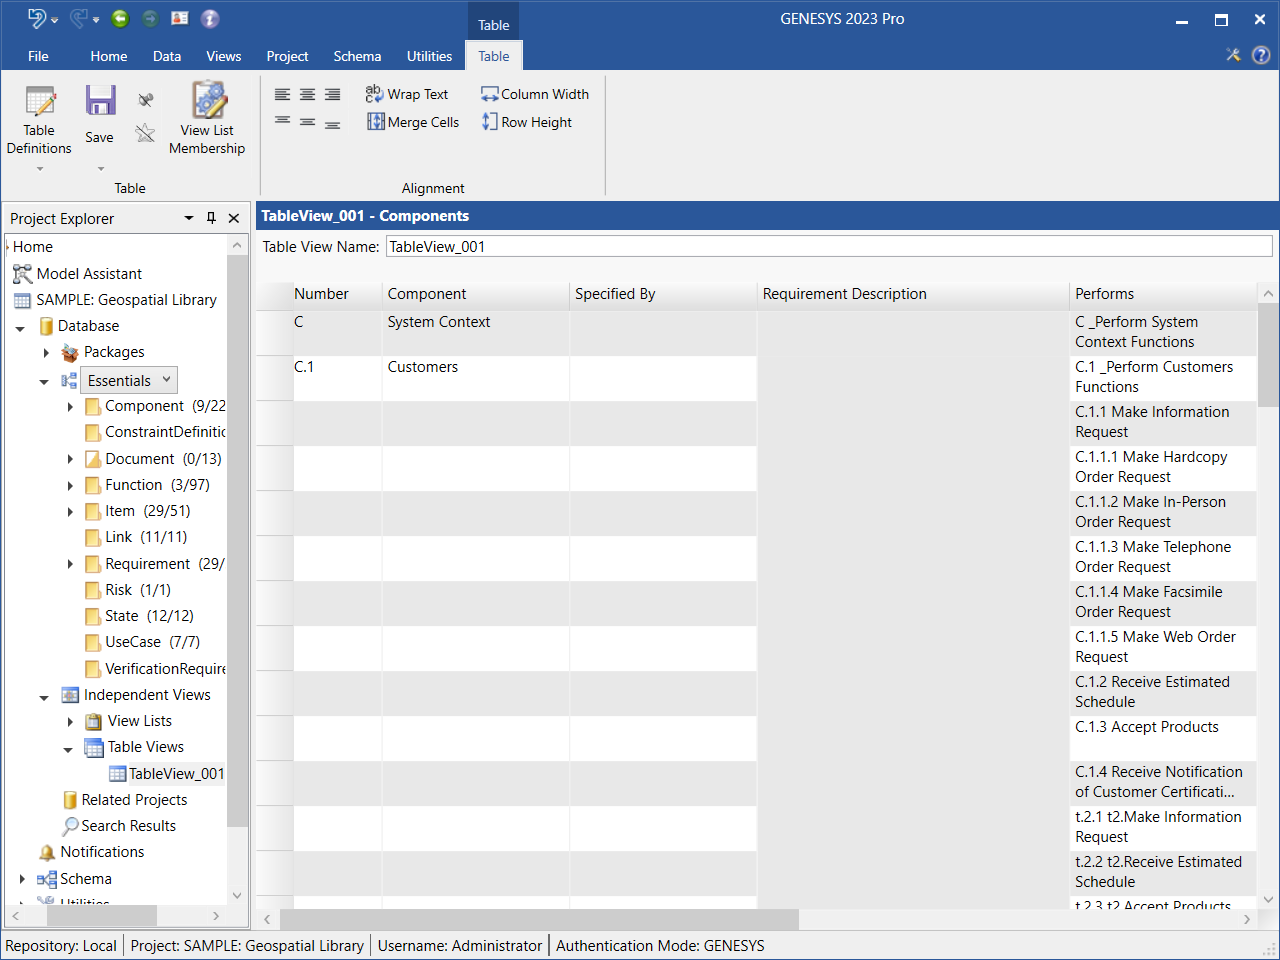This screenshot has height=960, width=1280.
Task: Switch to the Home ribbon tab
Action: [x=109, y=56]
